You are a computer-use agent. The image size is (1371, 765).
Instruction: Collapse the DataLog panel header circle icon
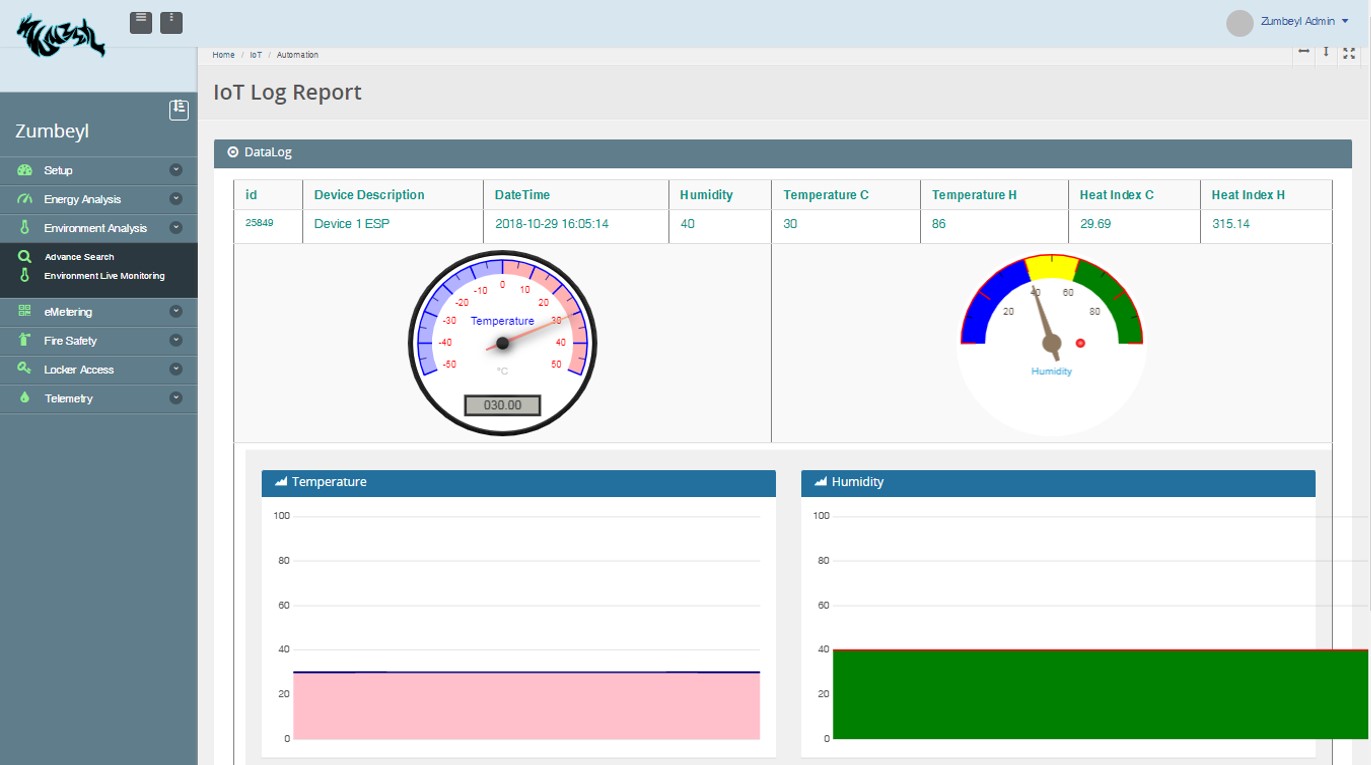tap(233, 153)
